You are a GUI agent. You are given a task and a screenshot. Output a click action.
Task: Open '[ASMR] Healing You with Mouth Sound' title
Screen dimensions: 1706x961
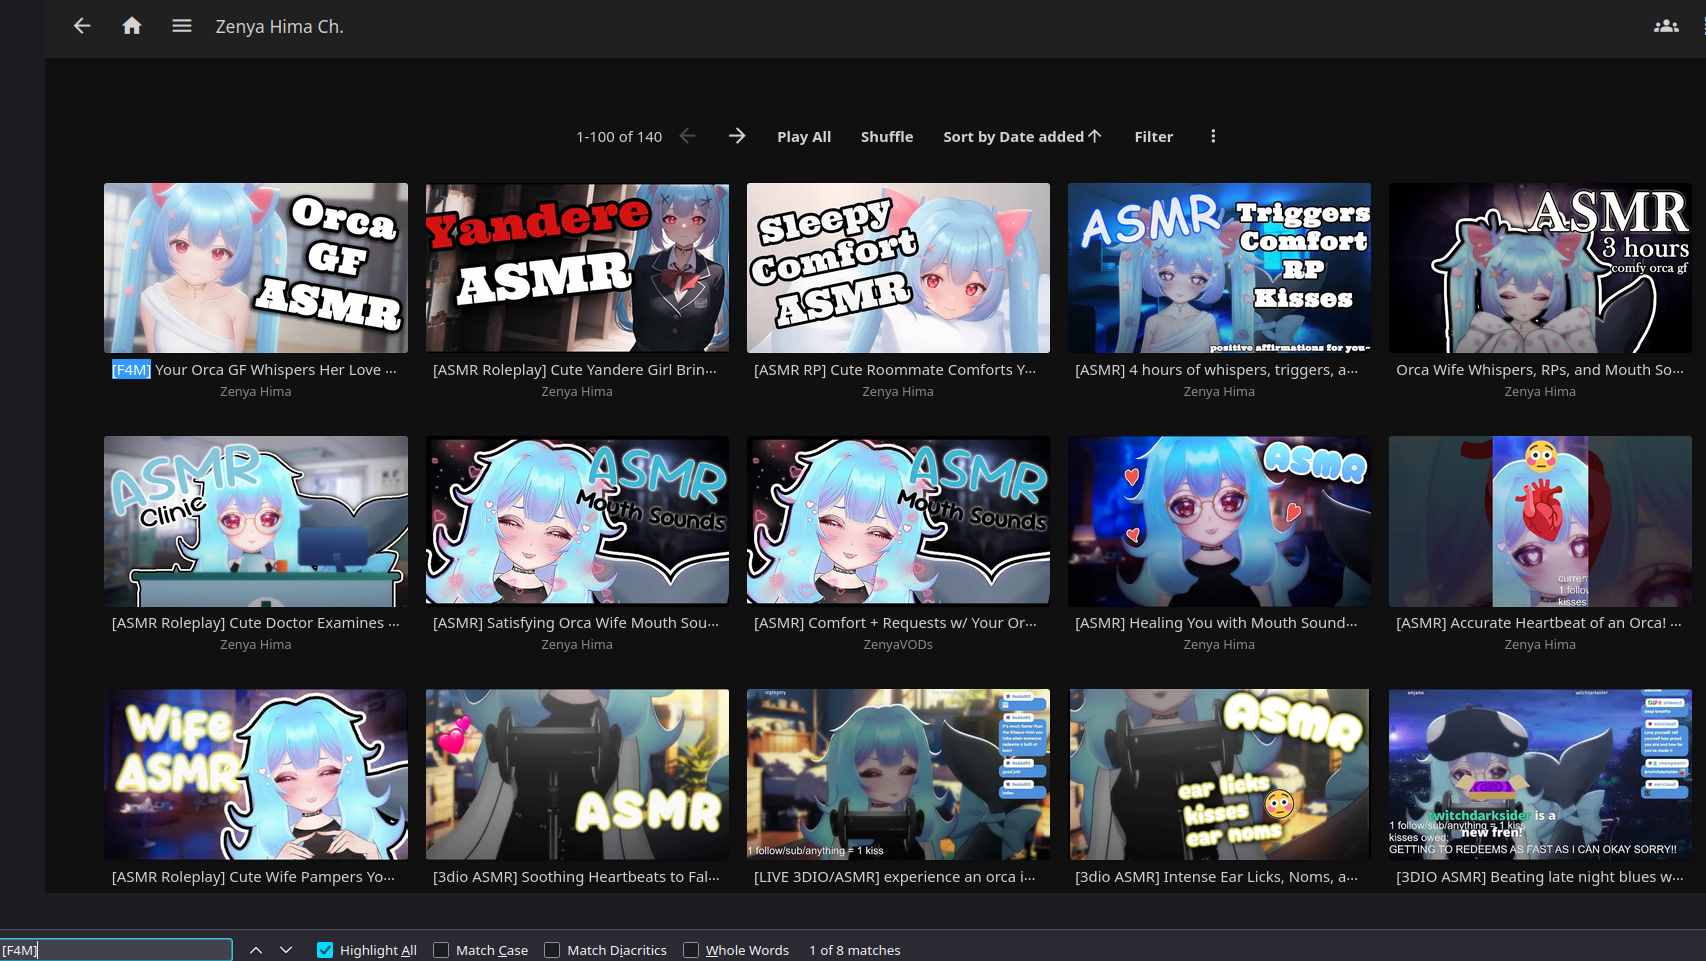[1216, 623]
